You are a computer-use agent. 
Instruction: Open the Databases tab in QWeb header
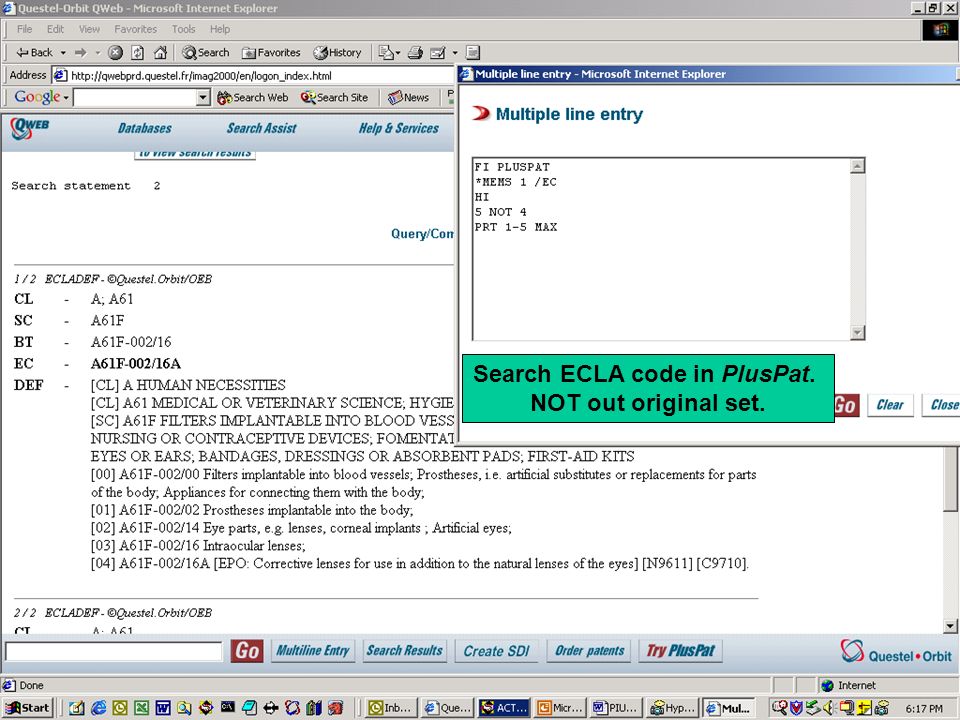pyautogui.click(x=144, y=128)
